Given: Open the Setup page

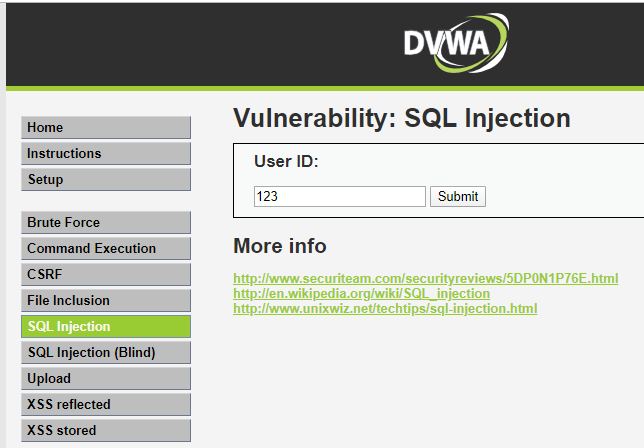Looking at the screenshot, I should (105, 180).
